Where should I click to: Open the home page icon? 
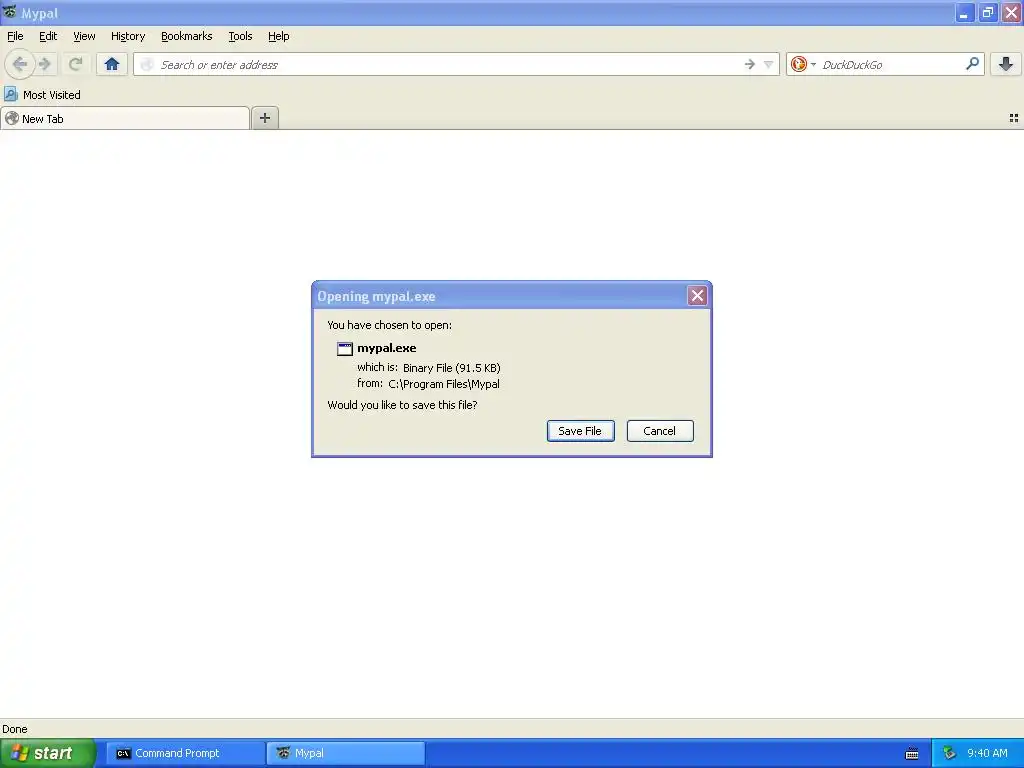point(112,64)
